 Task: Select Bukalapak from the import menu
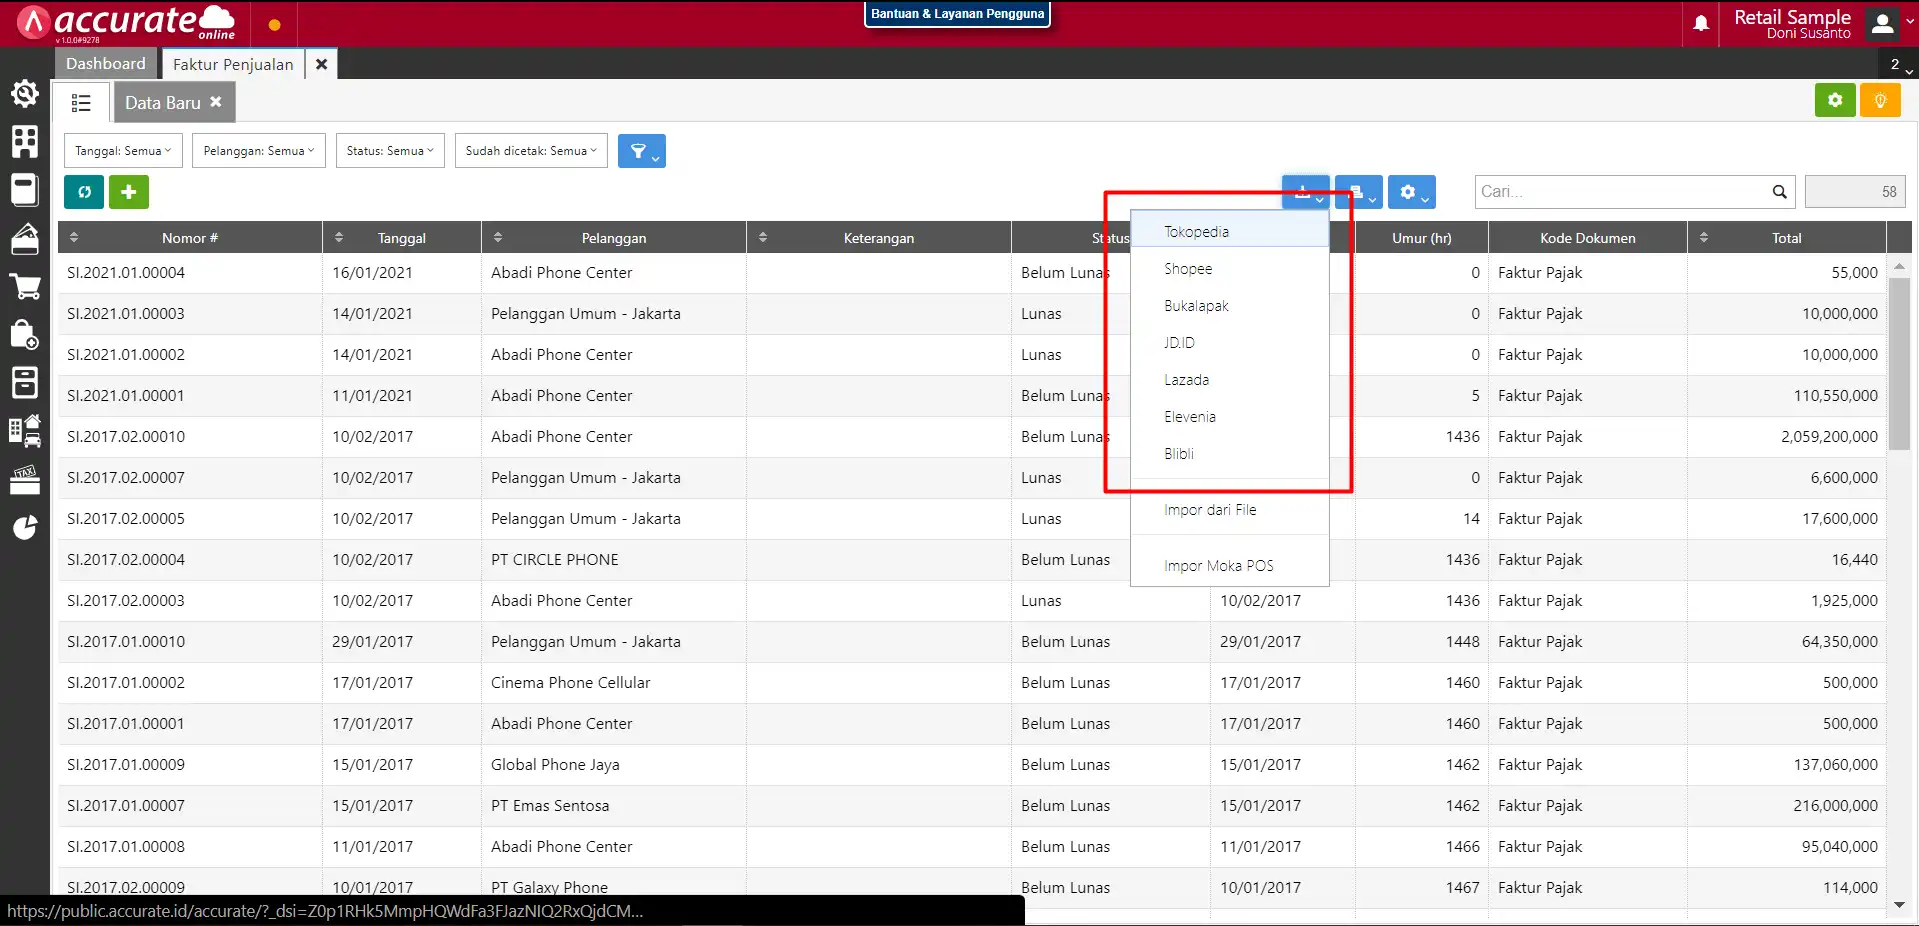click(1229, 306)
